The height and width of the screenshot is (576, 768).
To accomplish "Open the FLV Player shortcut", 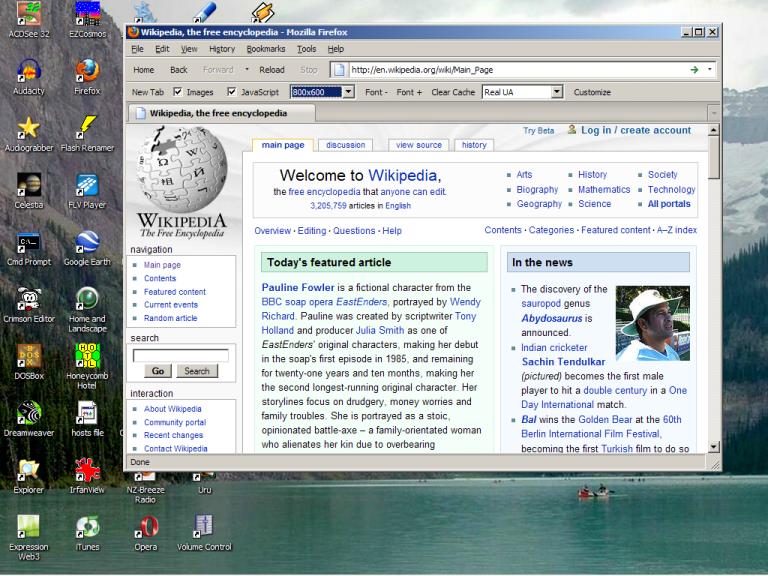I will click(x=87, y=191).
